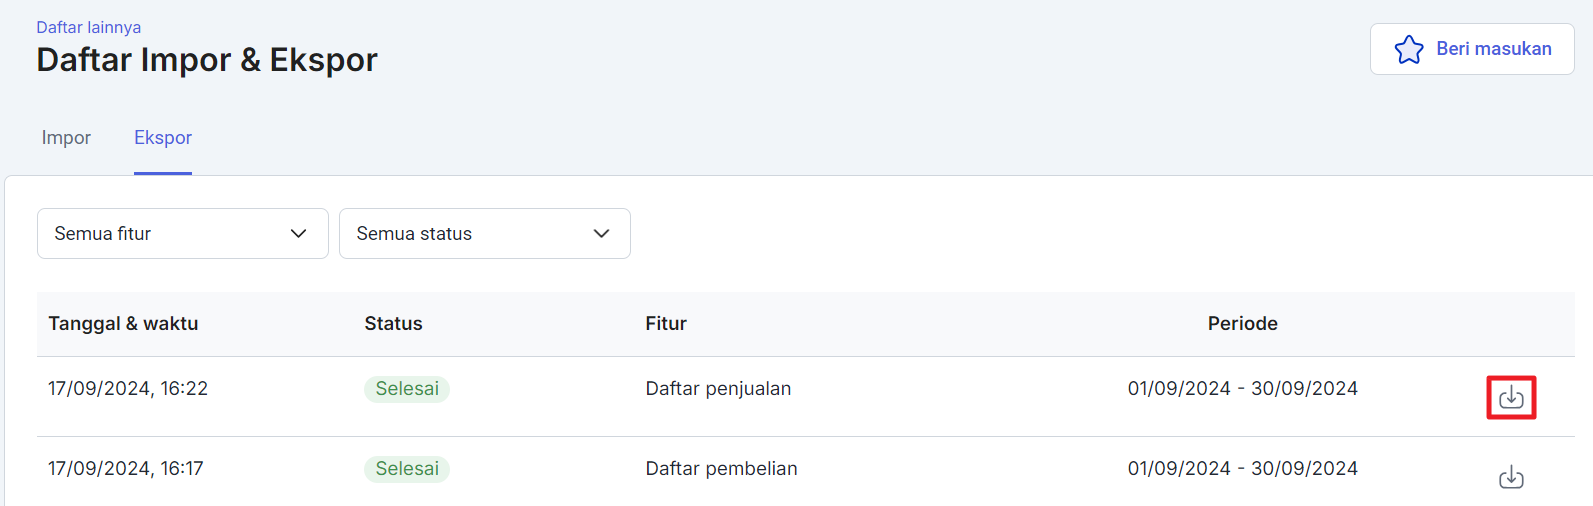Viewport: 1593px width, 506px height.
Task: Go back via Daftar lainnya link
Action: pyautogui.click(x=89, y=27)
